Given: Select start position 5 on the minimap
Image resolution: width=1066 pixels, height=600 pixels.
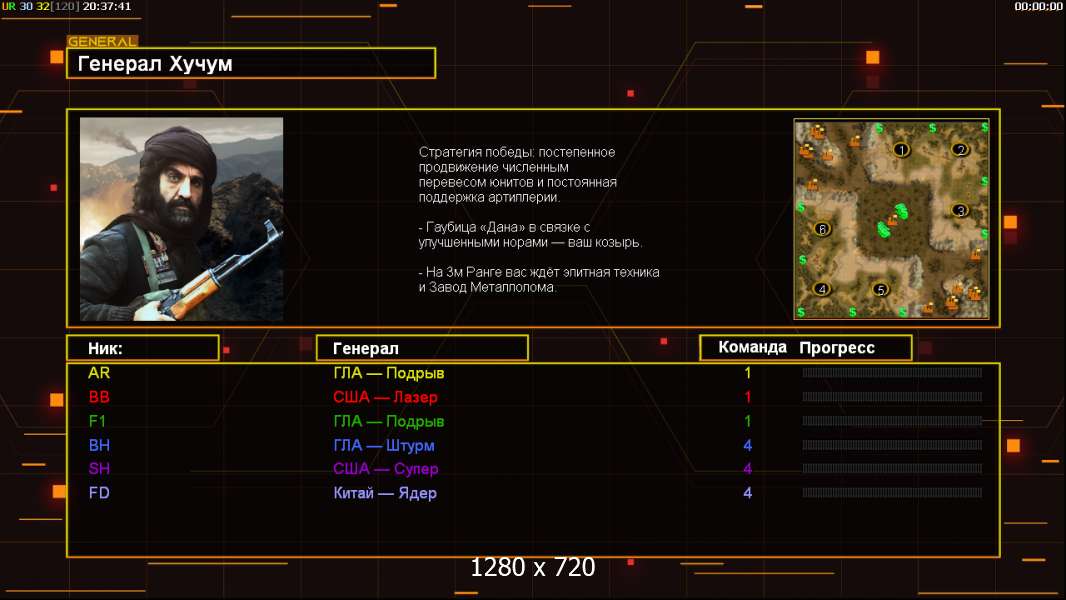Looking at the screenshot, I should [x=880, y=289].
